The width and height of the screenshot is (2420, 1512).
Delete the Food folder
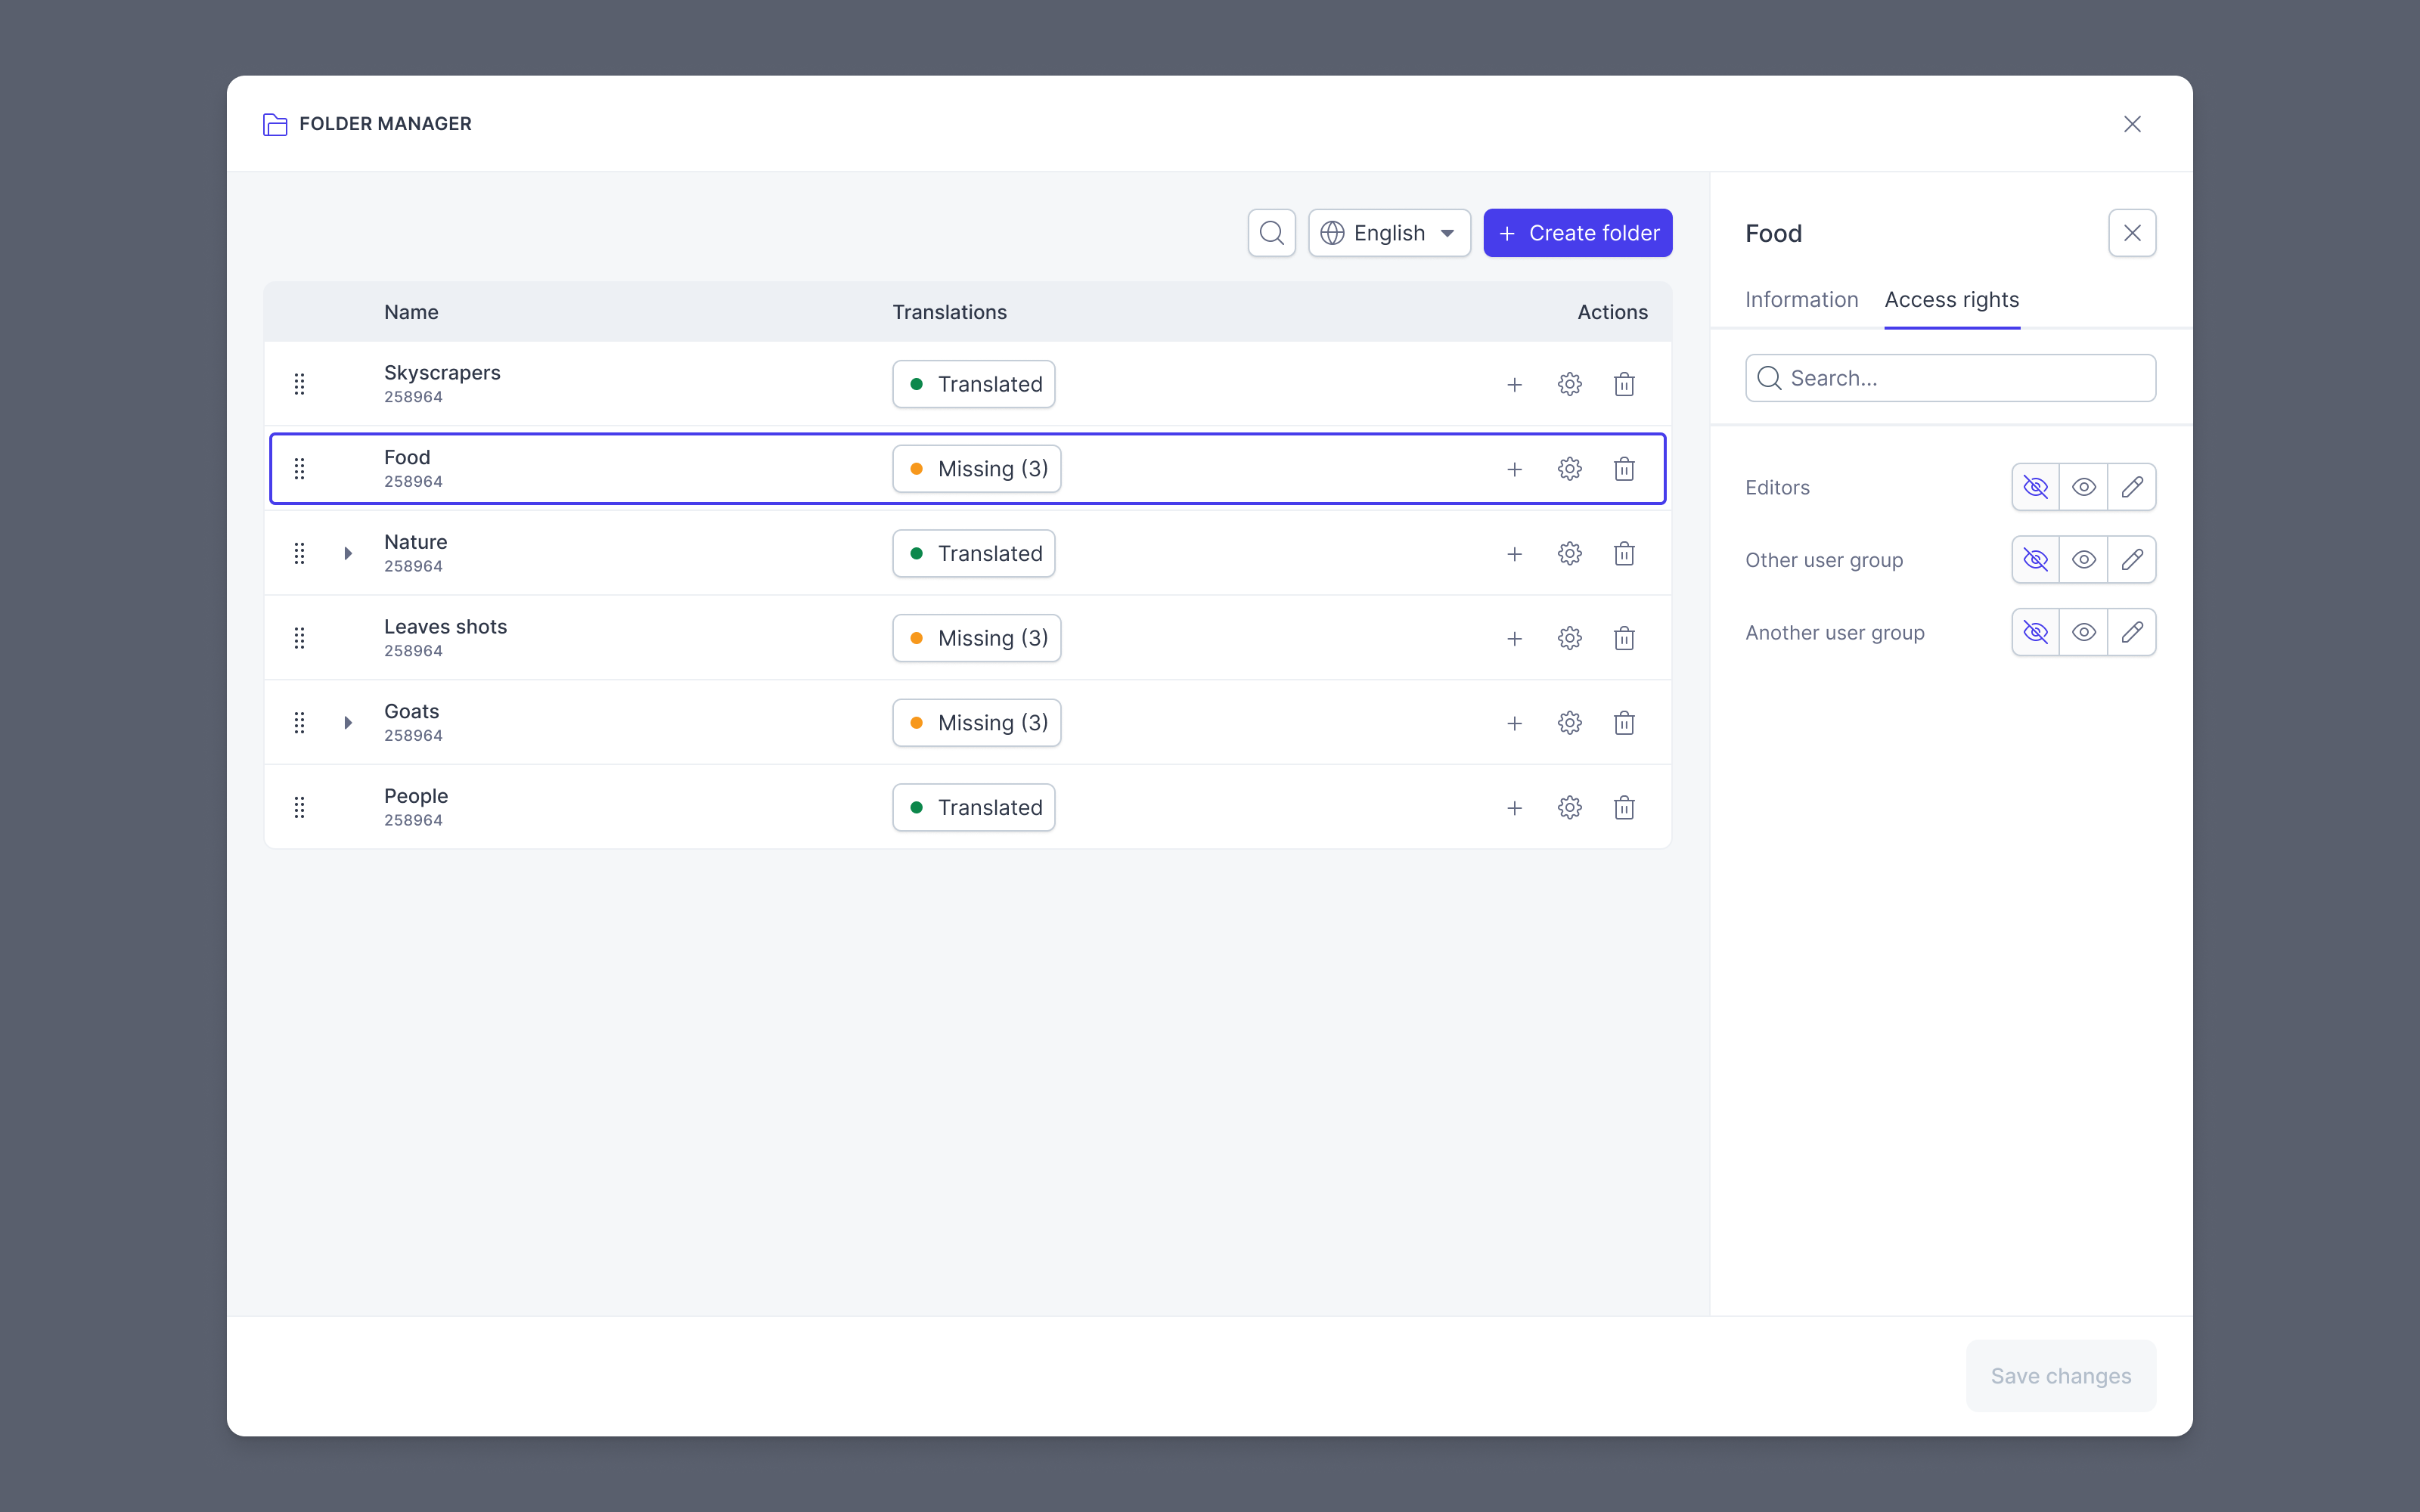(x=1624, y=468)
